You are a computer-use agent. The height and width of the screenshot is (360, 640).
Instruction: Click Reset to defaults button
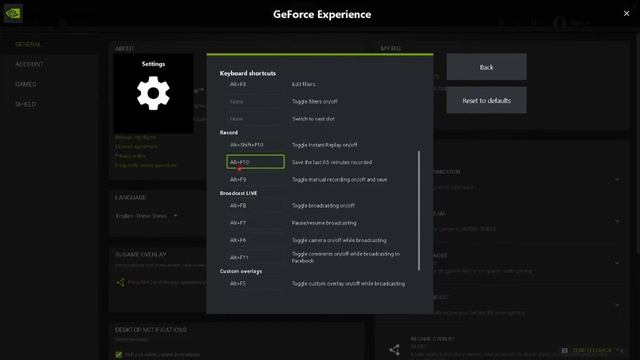coord(486,100)
